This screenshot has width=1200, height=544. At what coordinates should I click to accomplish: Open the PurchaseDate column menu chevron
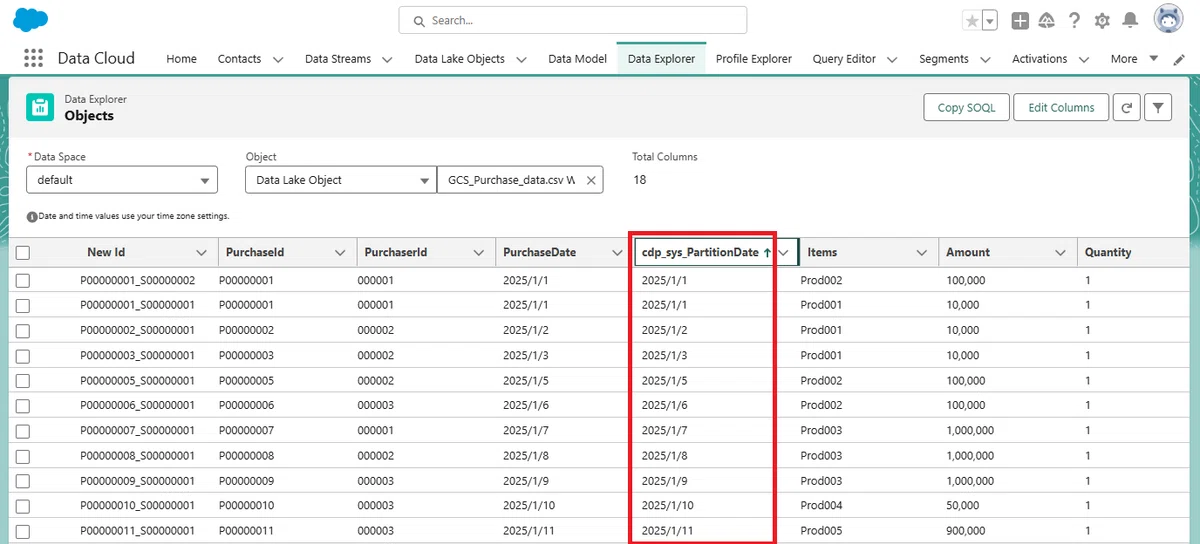click(617, 253)
